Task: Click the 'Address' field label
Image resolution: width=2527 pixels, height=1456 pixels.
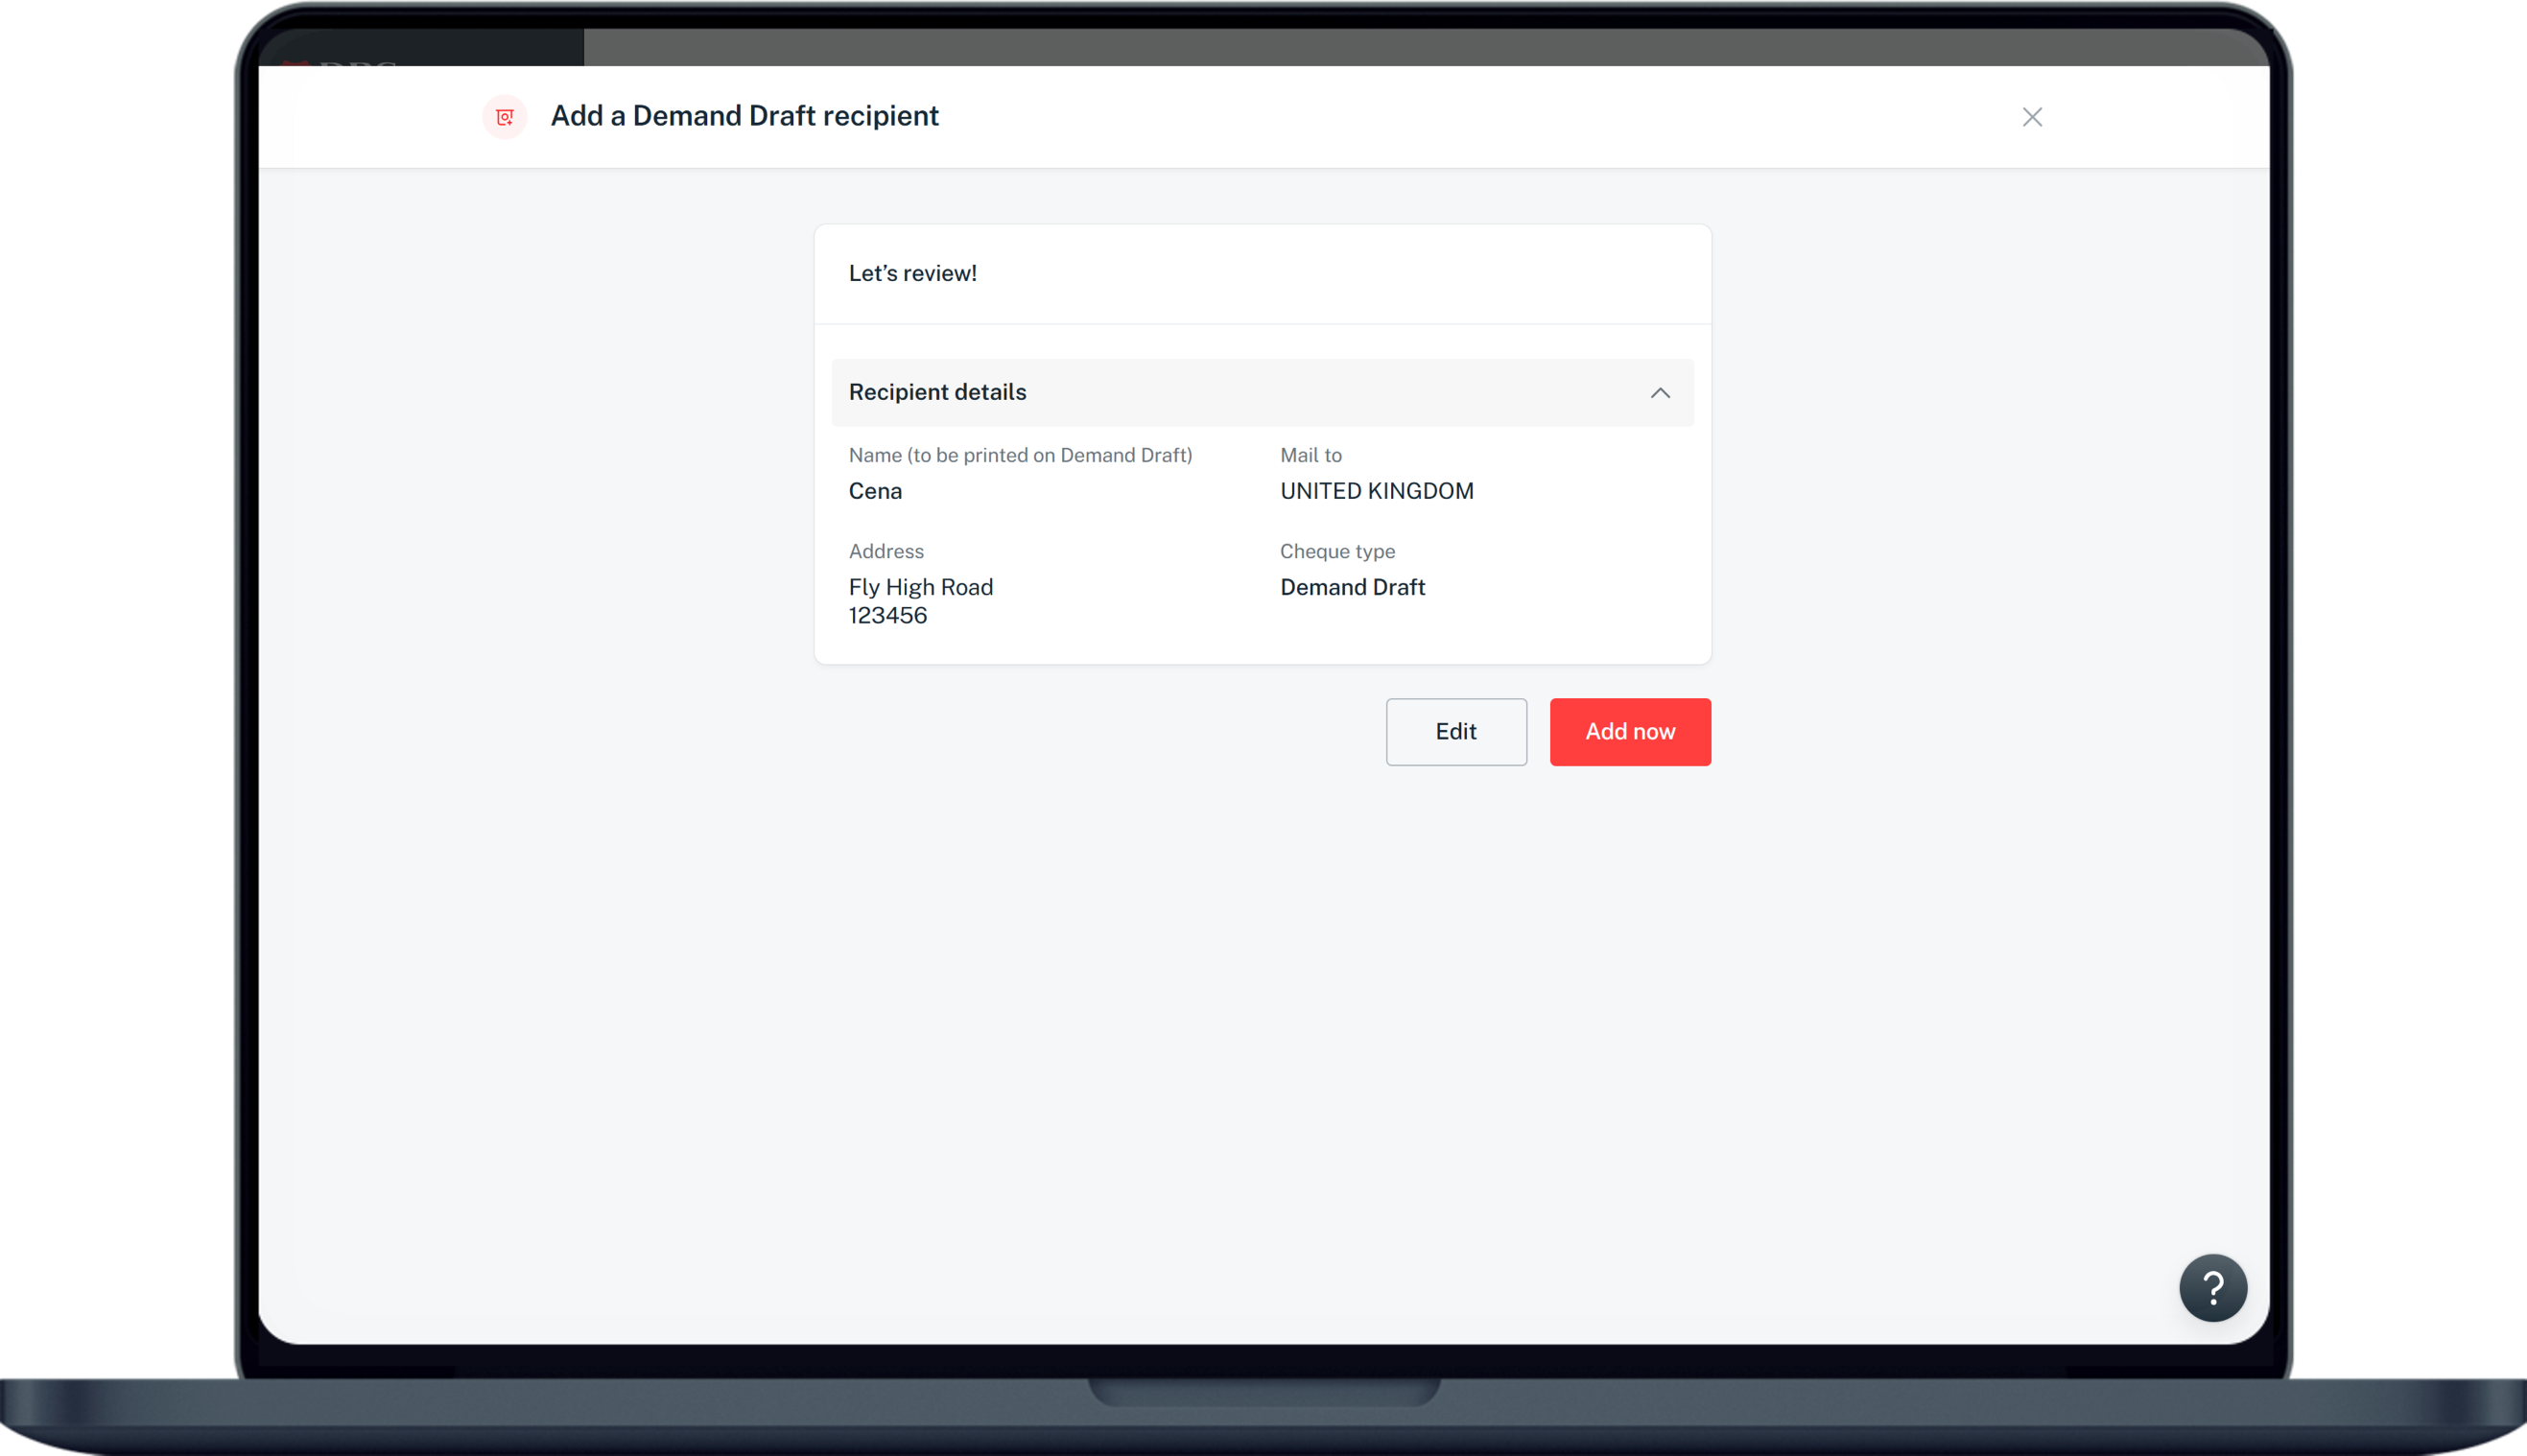Action: click(886, 551)
